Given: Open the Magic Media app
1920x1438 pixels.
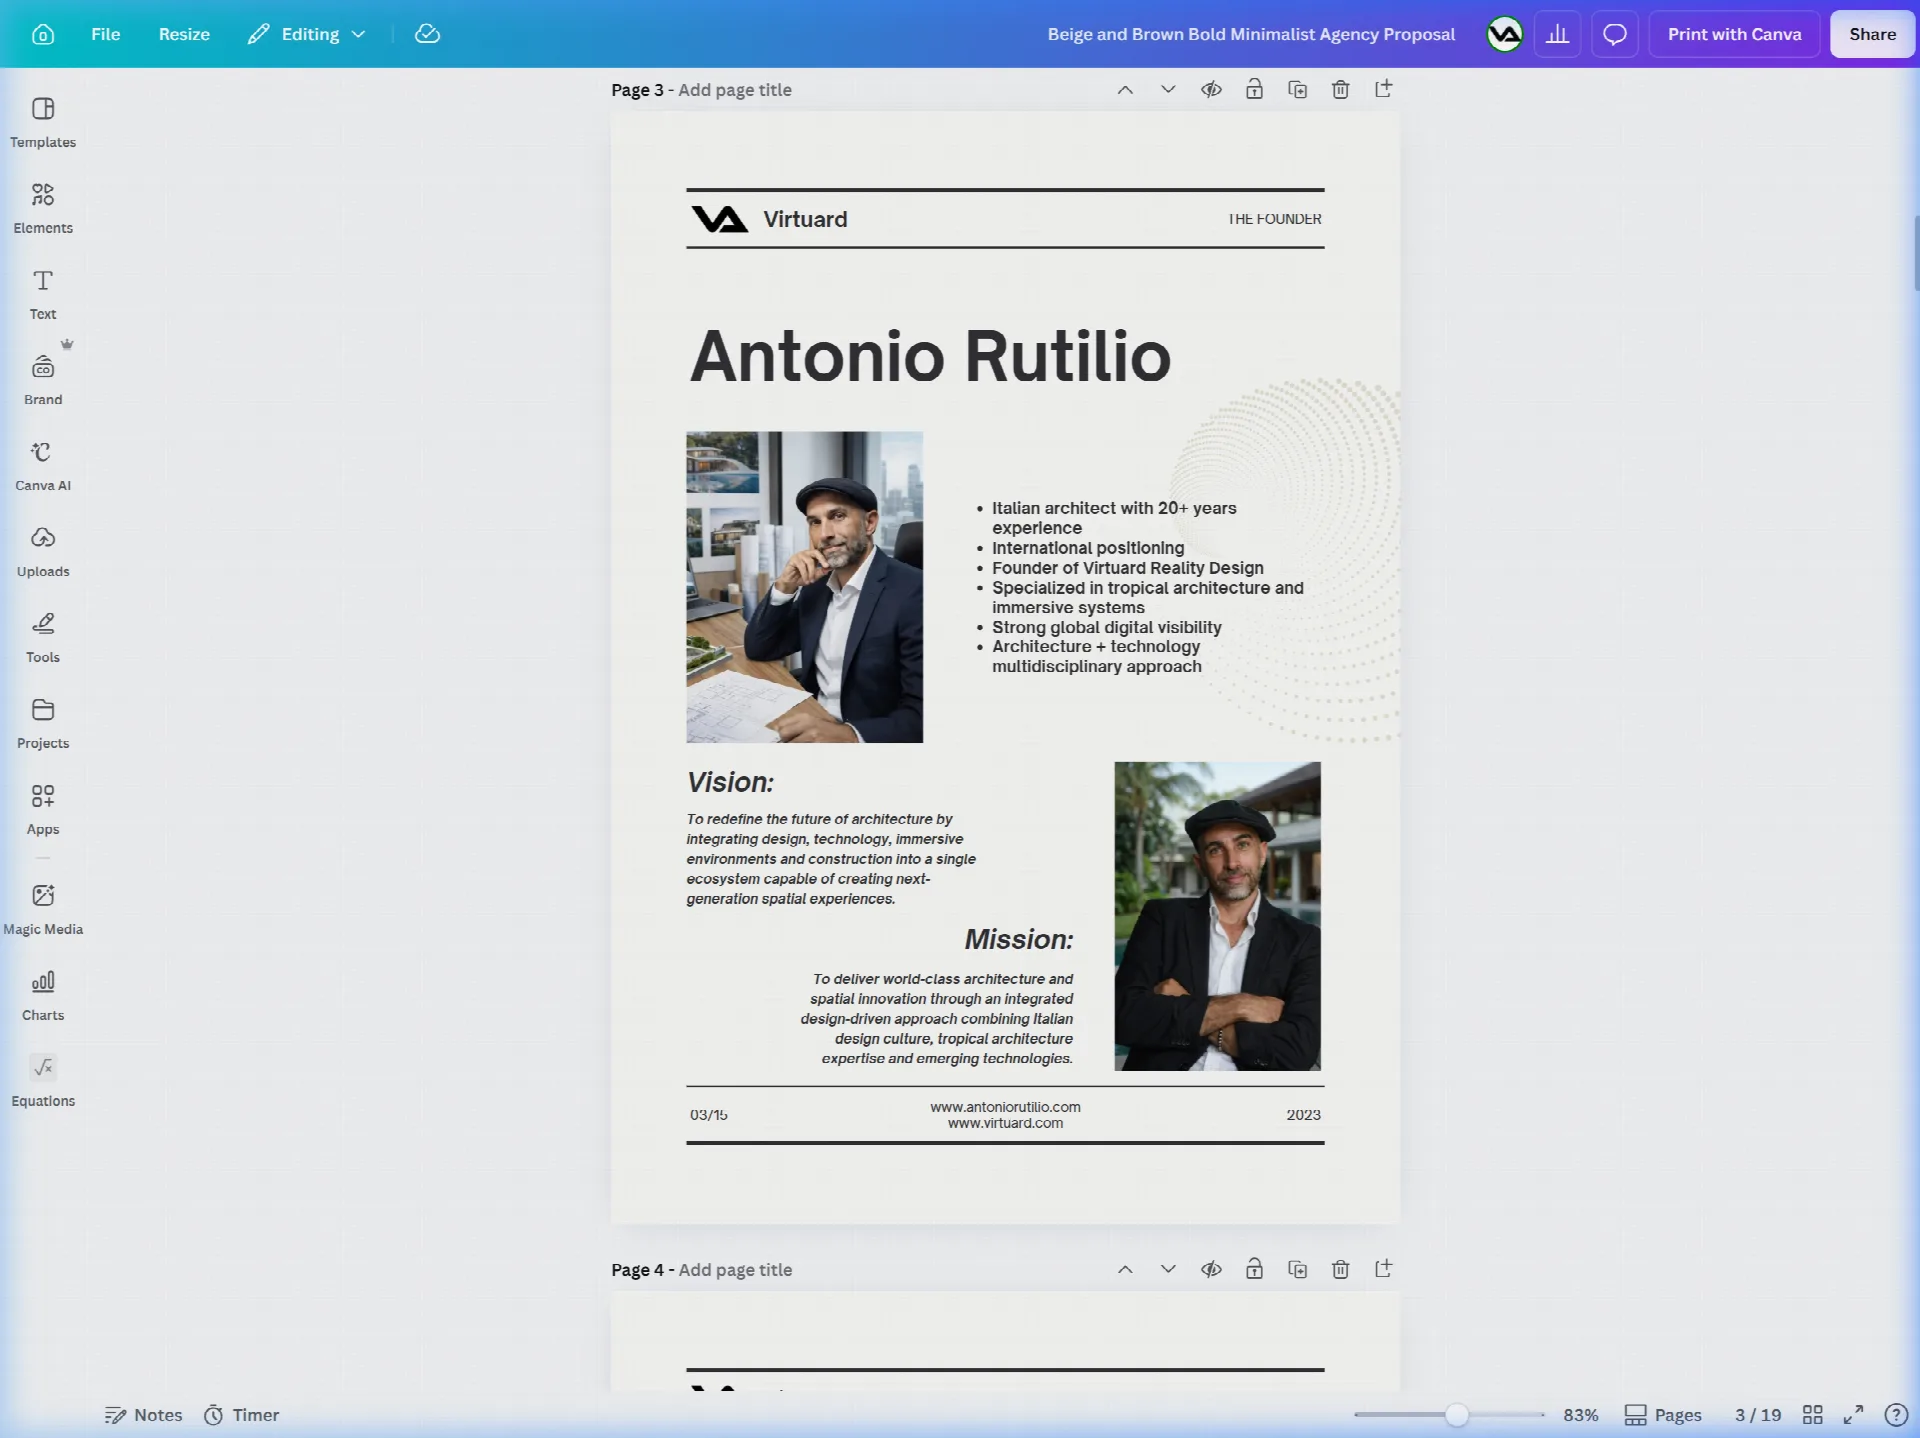Looking at the screenshot, I should tap(43, 909).
